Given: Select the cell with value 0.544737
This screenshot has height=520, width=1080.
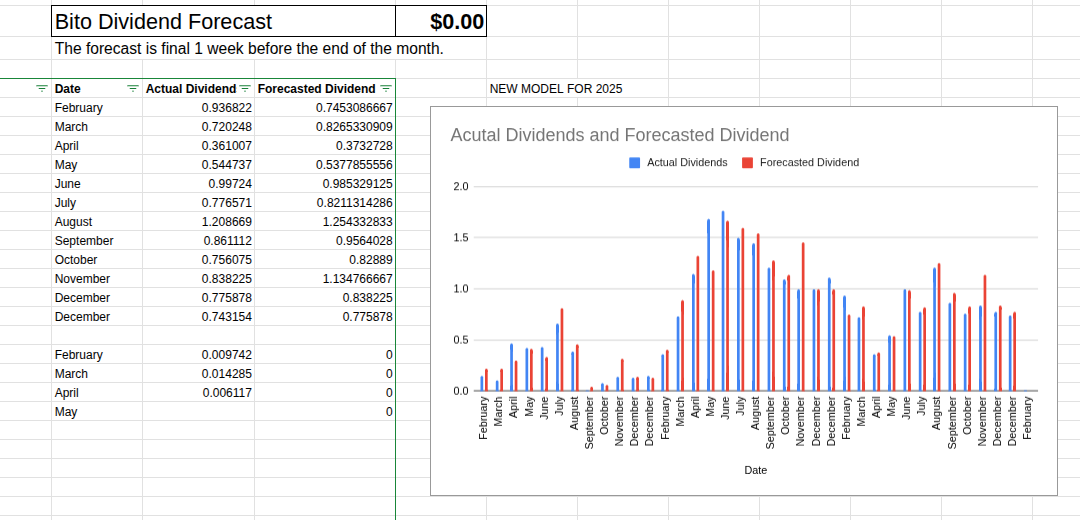Looking at the screenshot, I should [x=198, y=165].
